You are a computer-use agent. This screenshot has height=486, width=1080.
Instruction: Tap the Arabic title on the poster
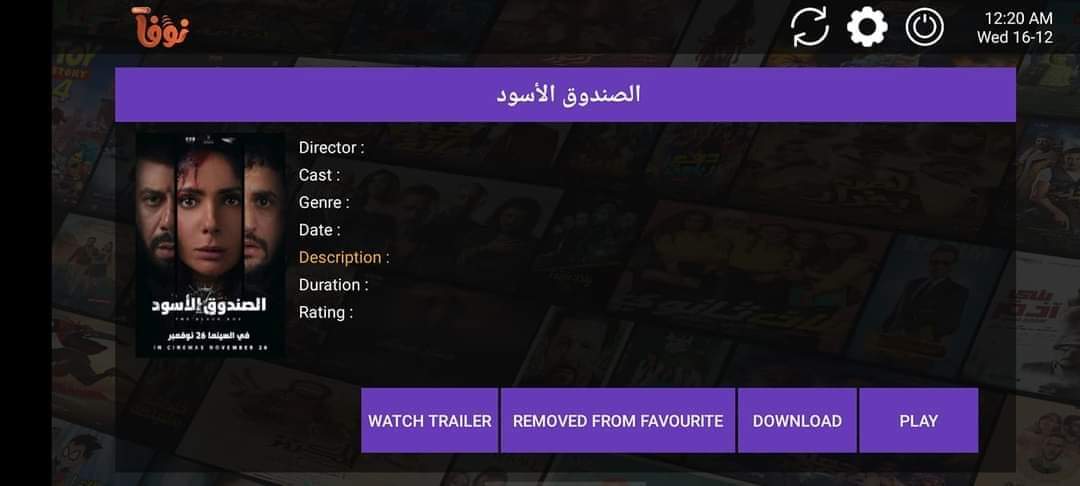[209, 305]
